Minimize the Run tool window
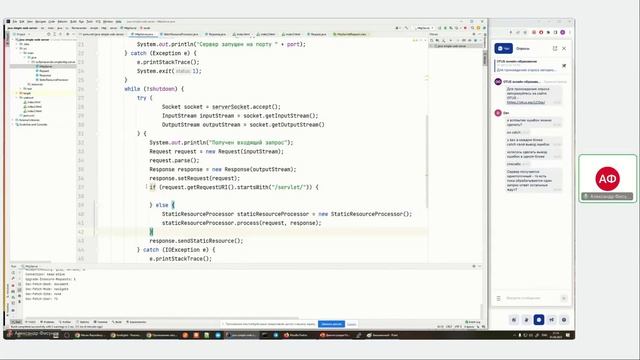 click(x=480, y=266)
